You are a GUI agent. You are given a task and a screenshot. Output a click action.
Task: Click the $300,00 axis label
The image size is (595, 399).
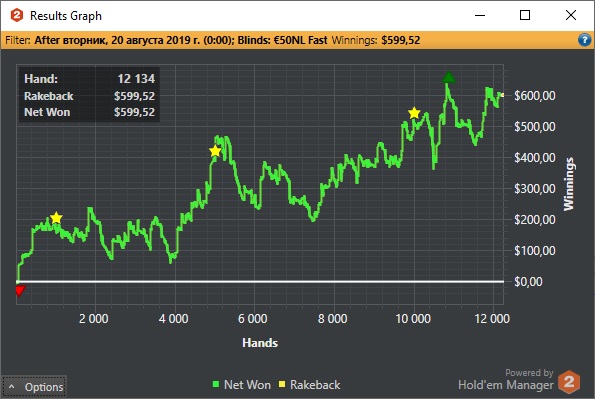click(x=535, y=189)
